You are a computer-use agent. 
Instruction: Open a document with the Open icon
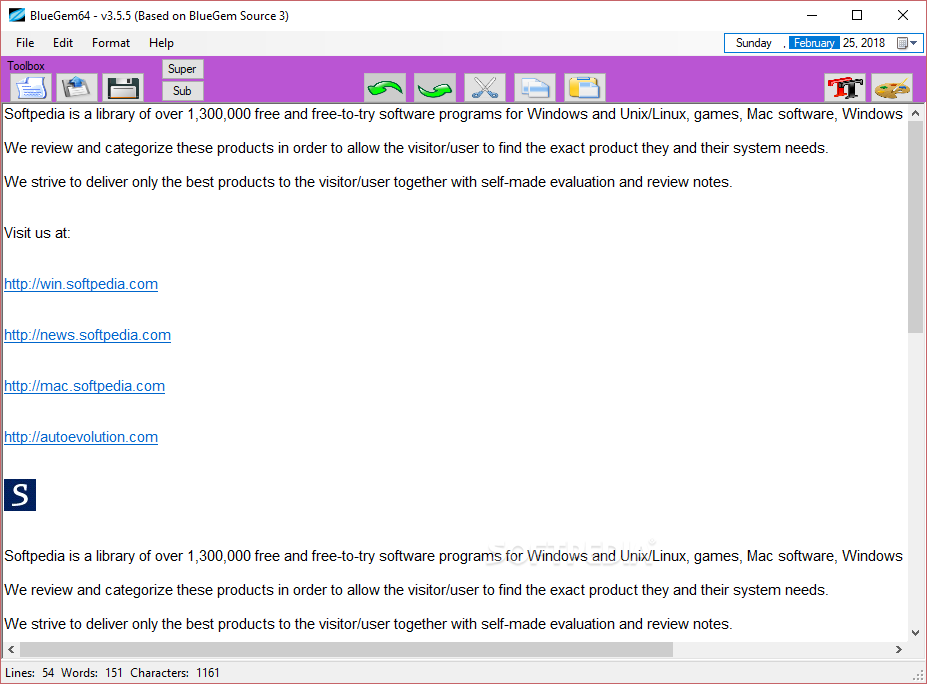pos(77,88)
